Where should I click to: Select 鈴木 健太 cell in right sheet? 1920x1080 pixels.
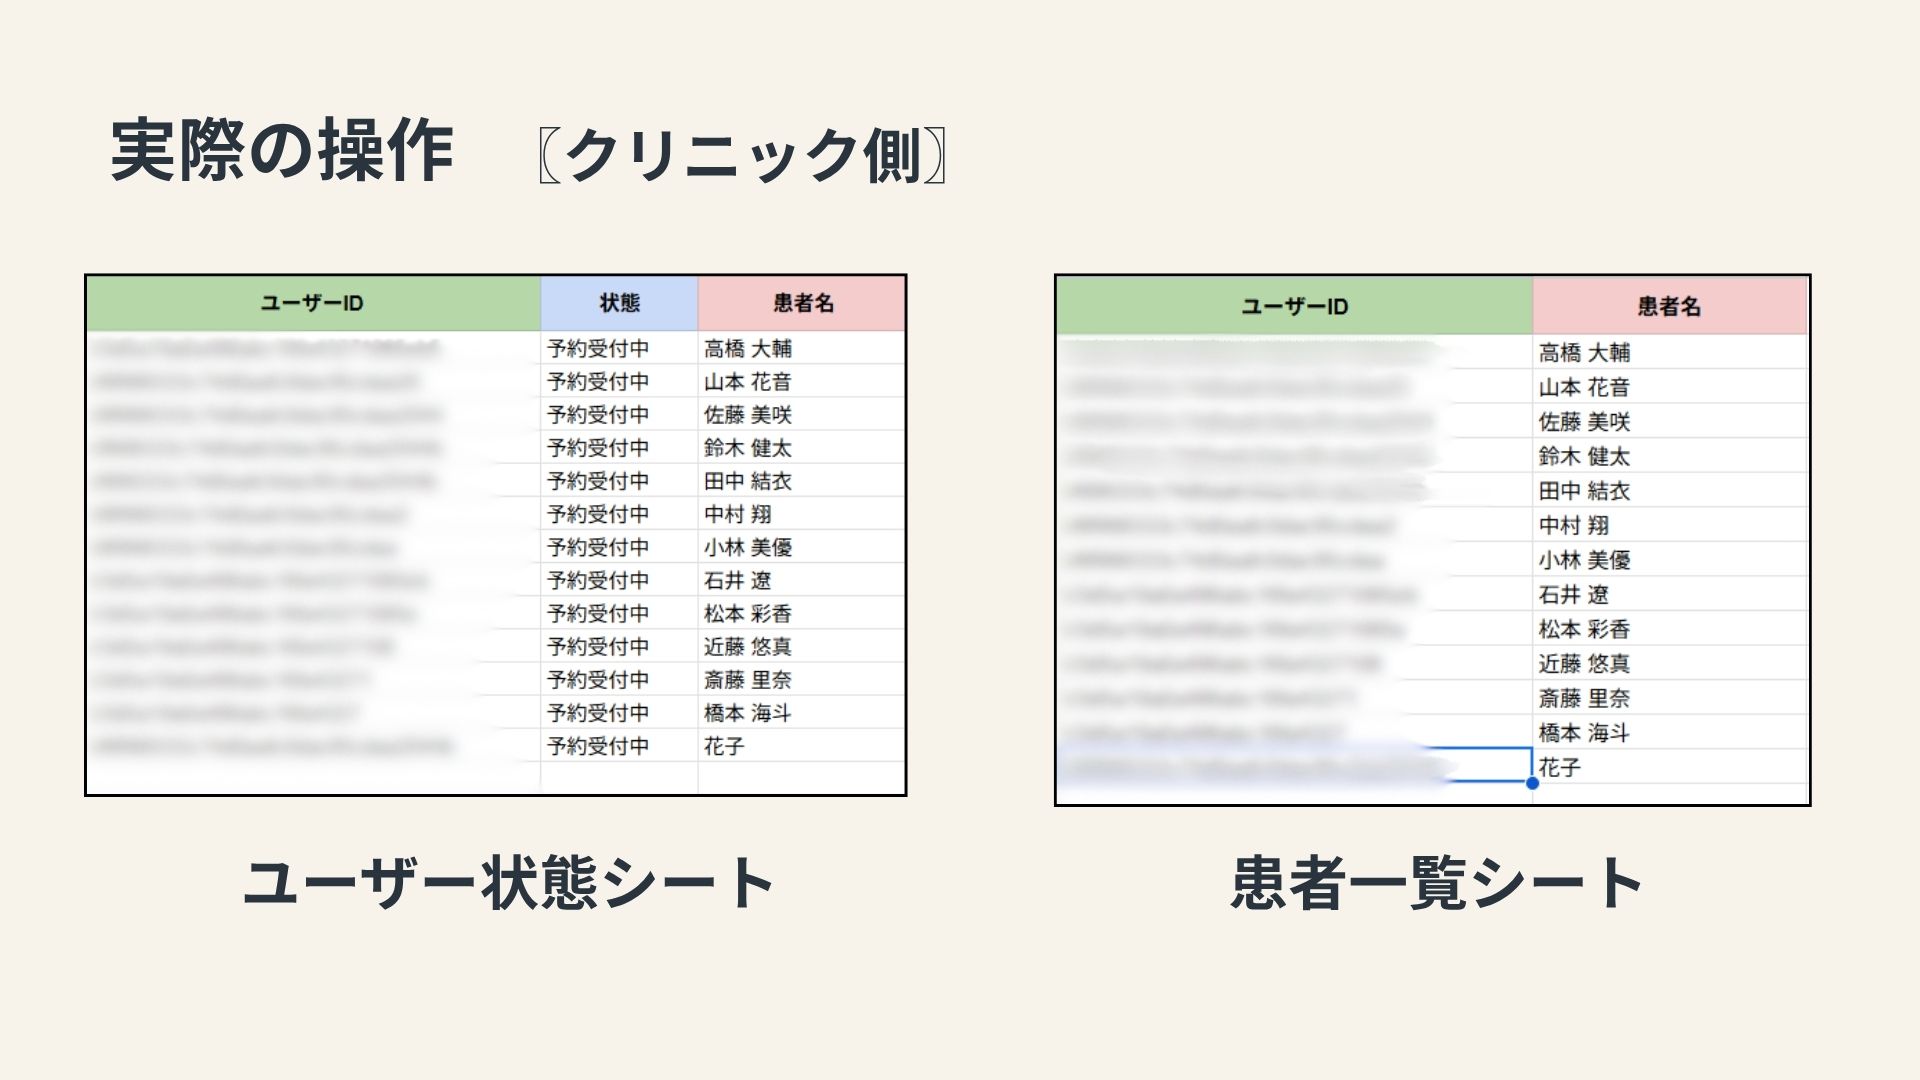[x=1584, y=456]
